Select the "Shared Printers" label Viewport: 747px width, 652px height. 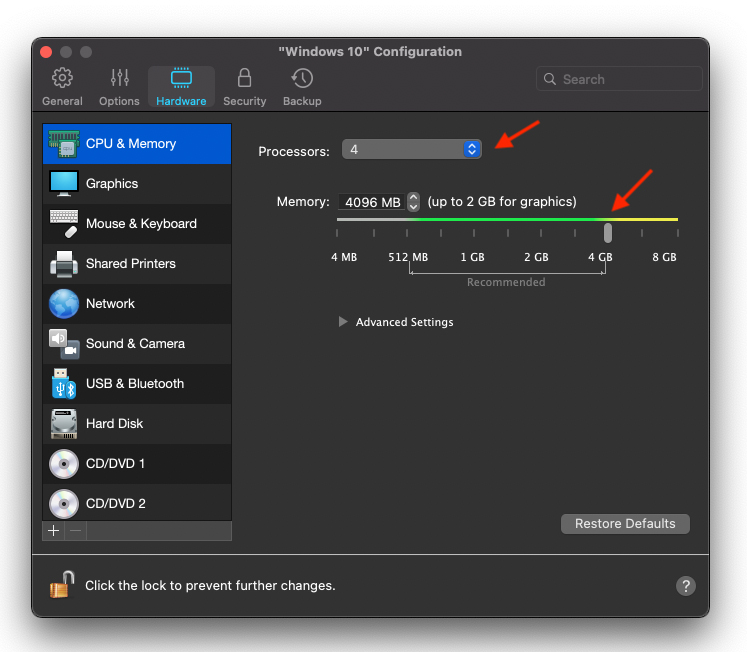(x=131, y=263)
